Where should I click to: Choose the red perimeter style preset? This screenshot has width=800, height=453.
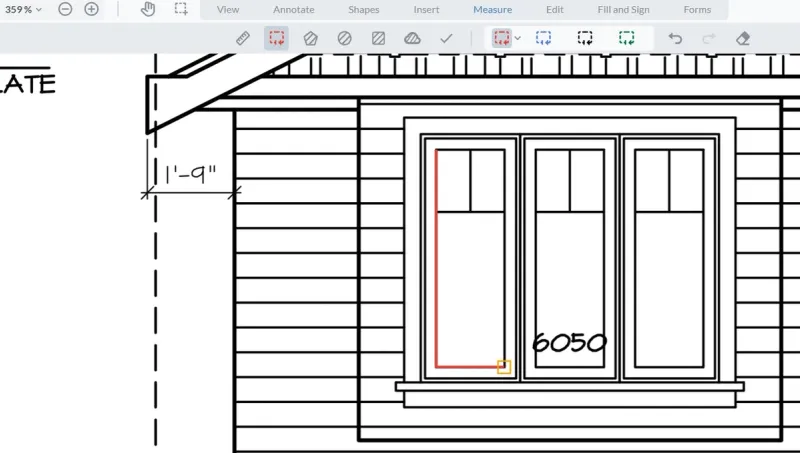pos(502,38)
